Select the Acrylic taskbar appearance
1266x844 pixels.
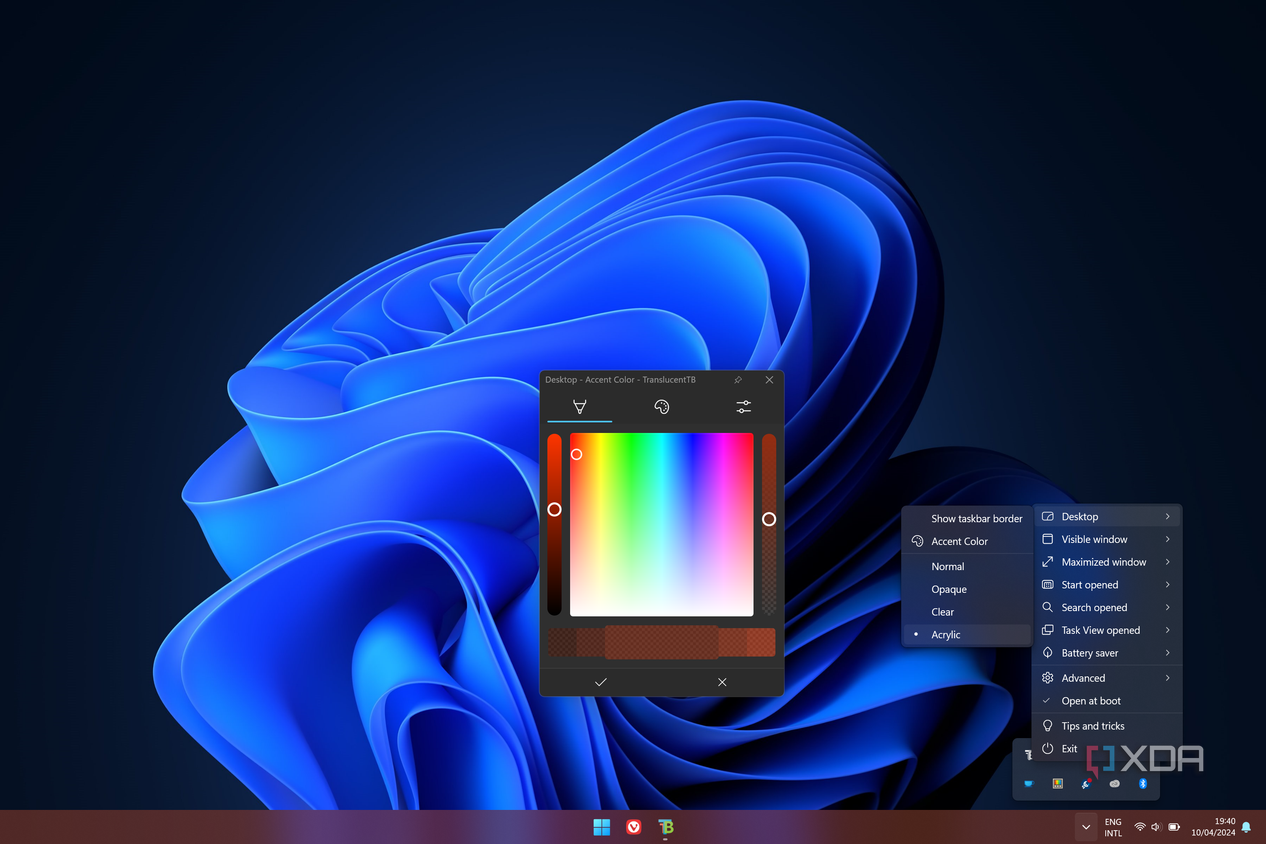(x=967, y=635)
